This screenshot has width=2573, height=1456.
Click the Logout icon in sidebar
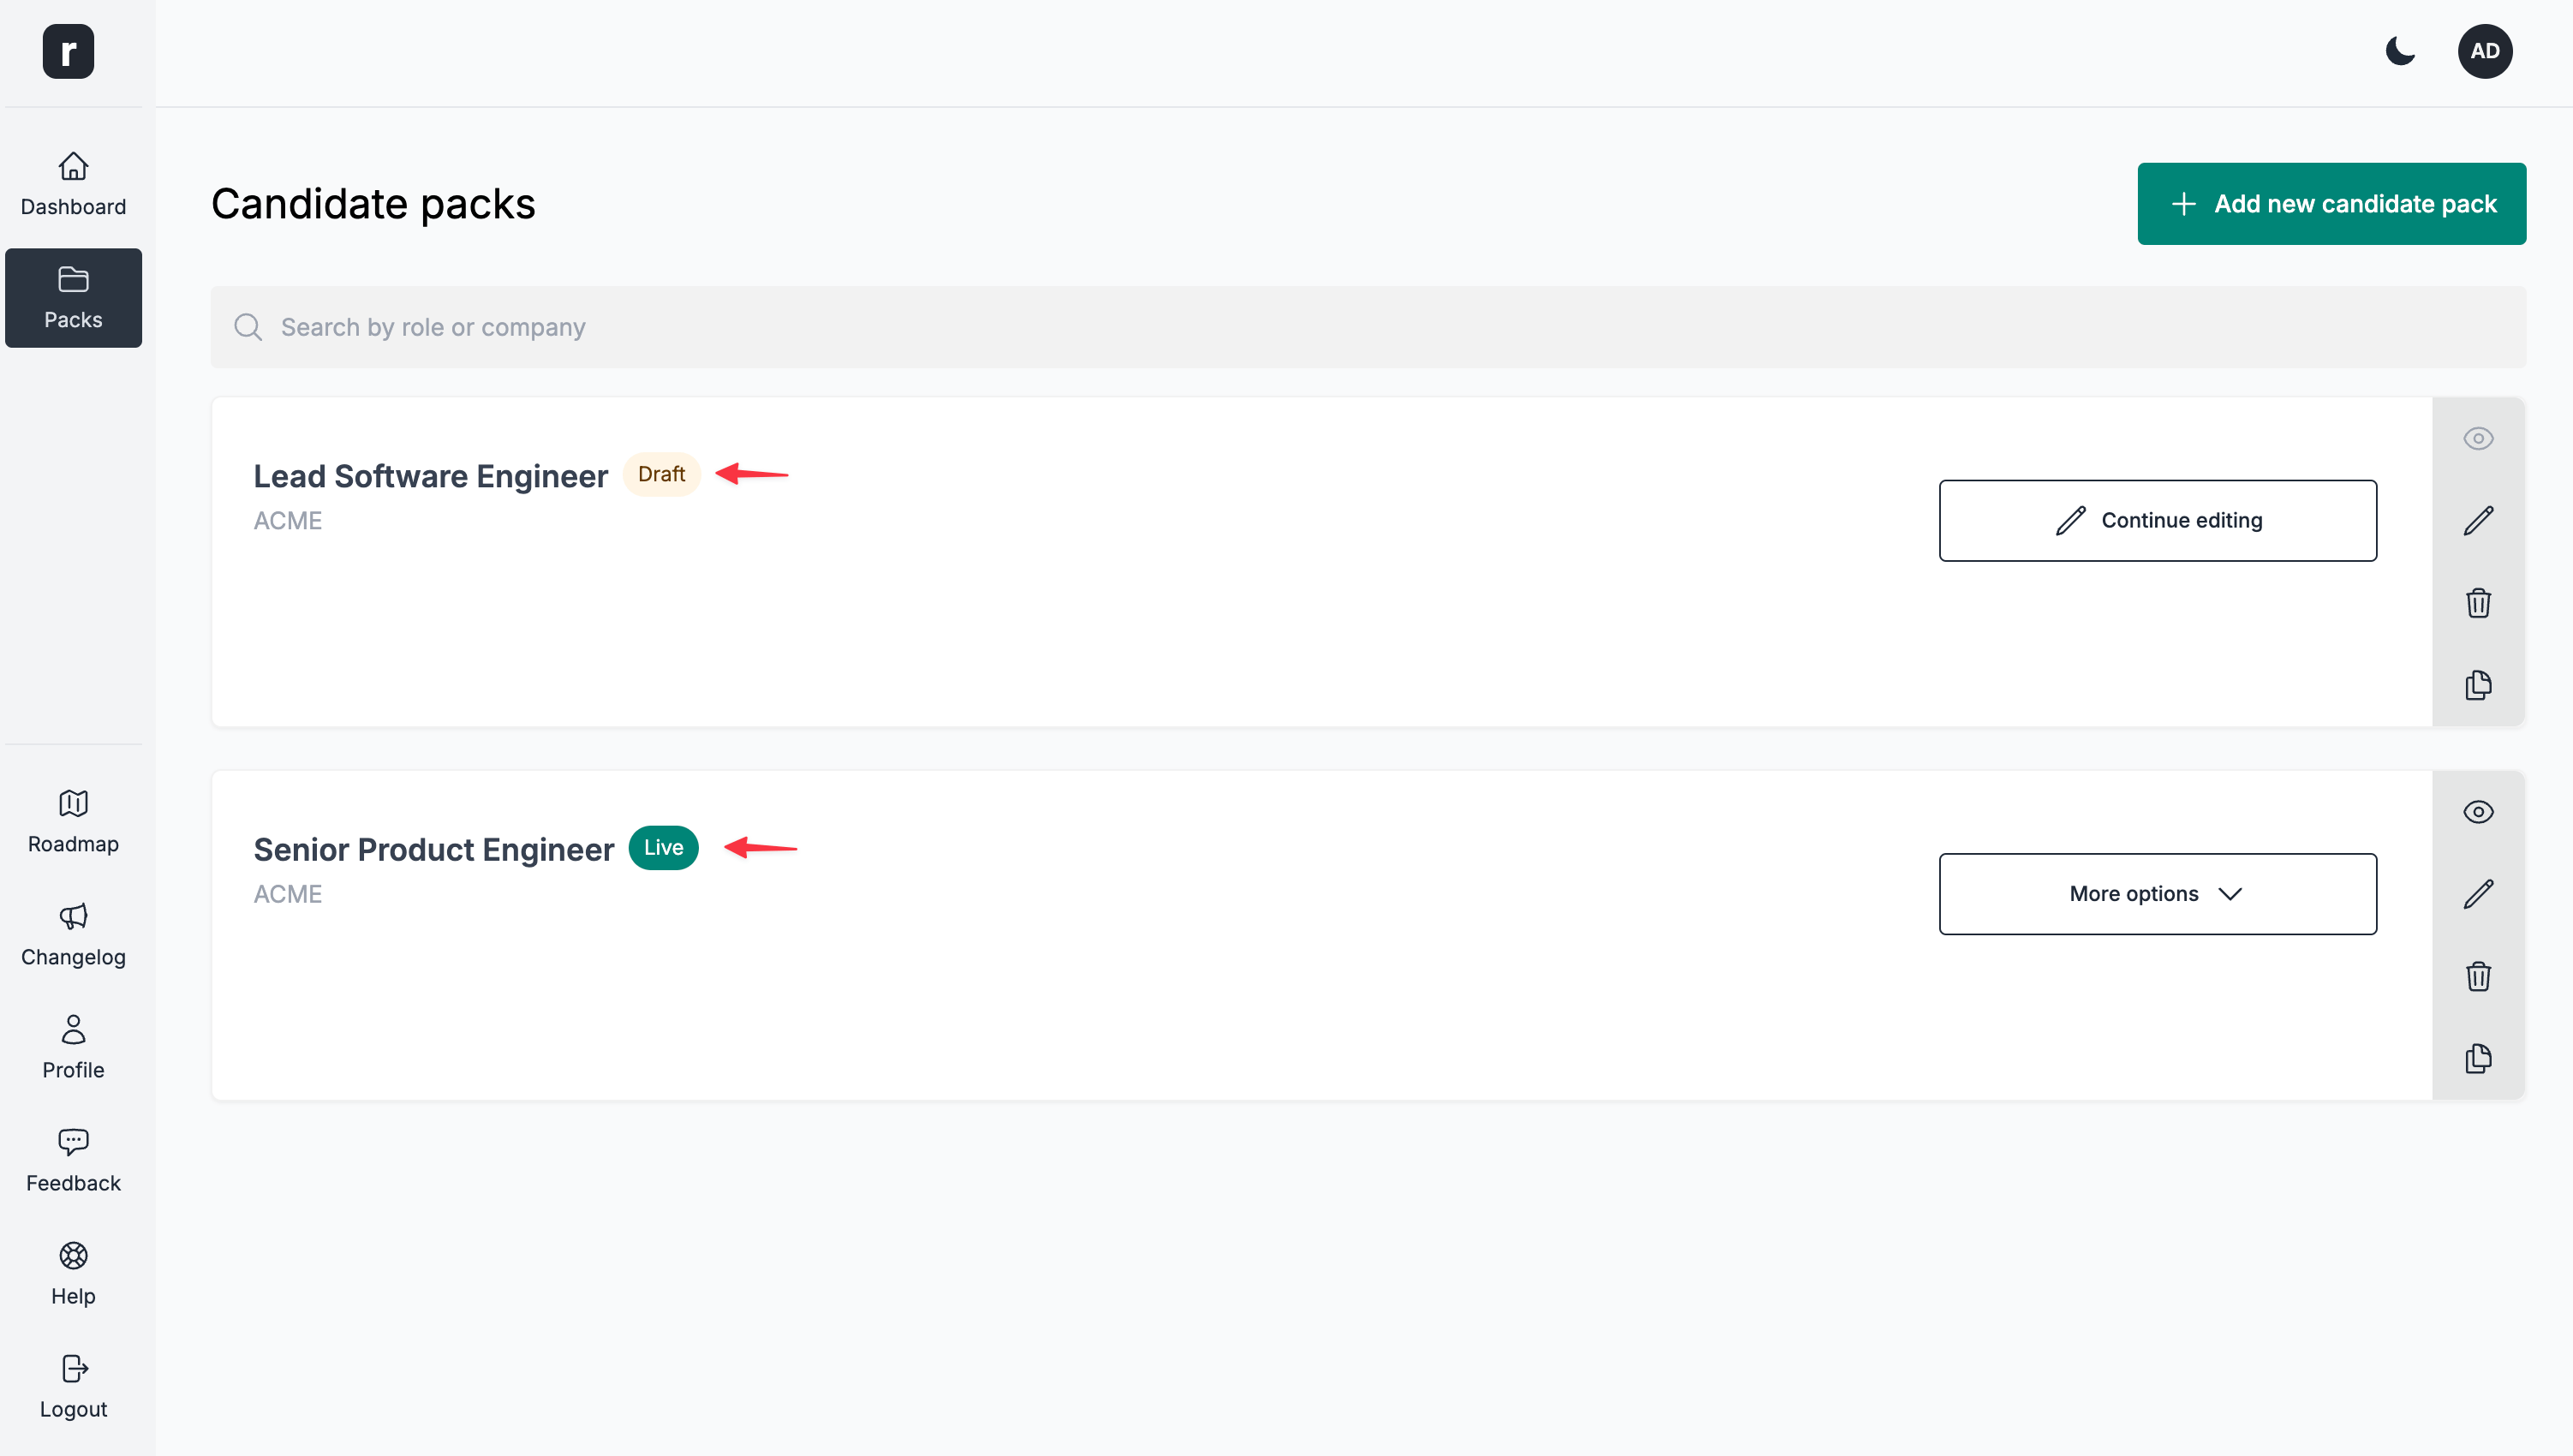tap(73, 1369)
